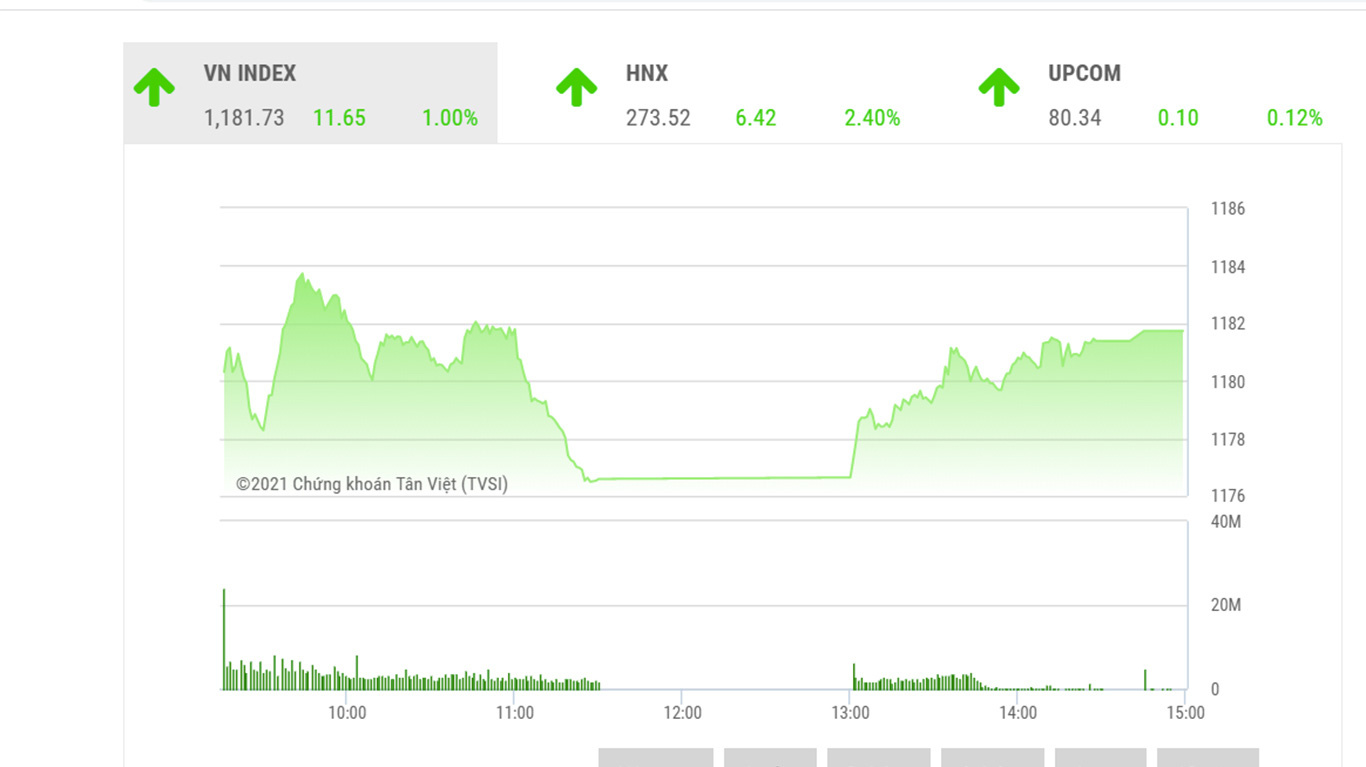This screenshot has width=1366, height=767.
Task: Click the morning price peak near 1184
Action: click(302, 275)
